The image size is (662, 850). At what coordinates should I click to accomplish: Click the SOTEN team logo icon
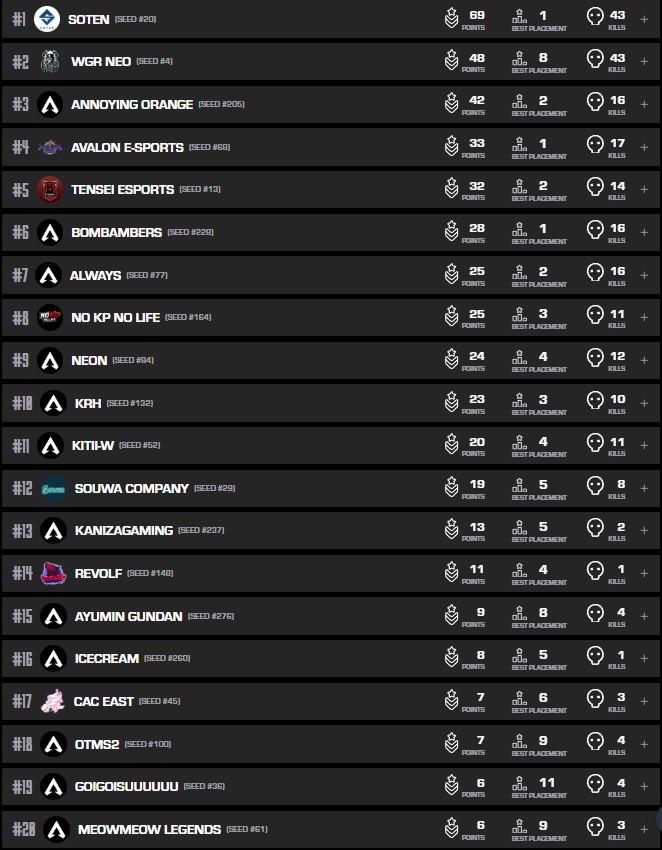47,19
